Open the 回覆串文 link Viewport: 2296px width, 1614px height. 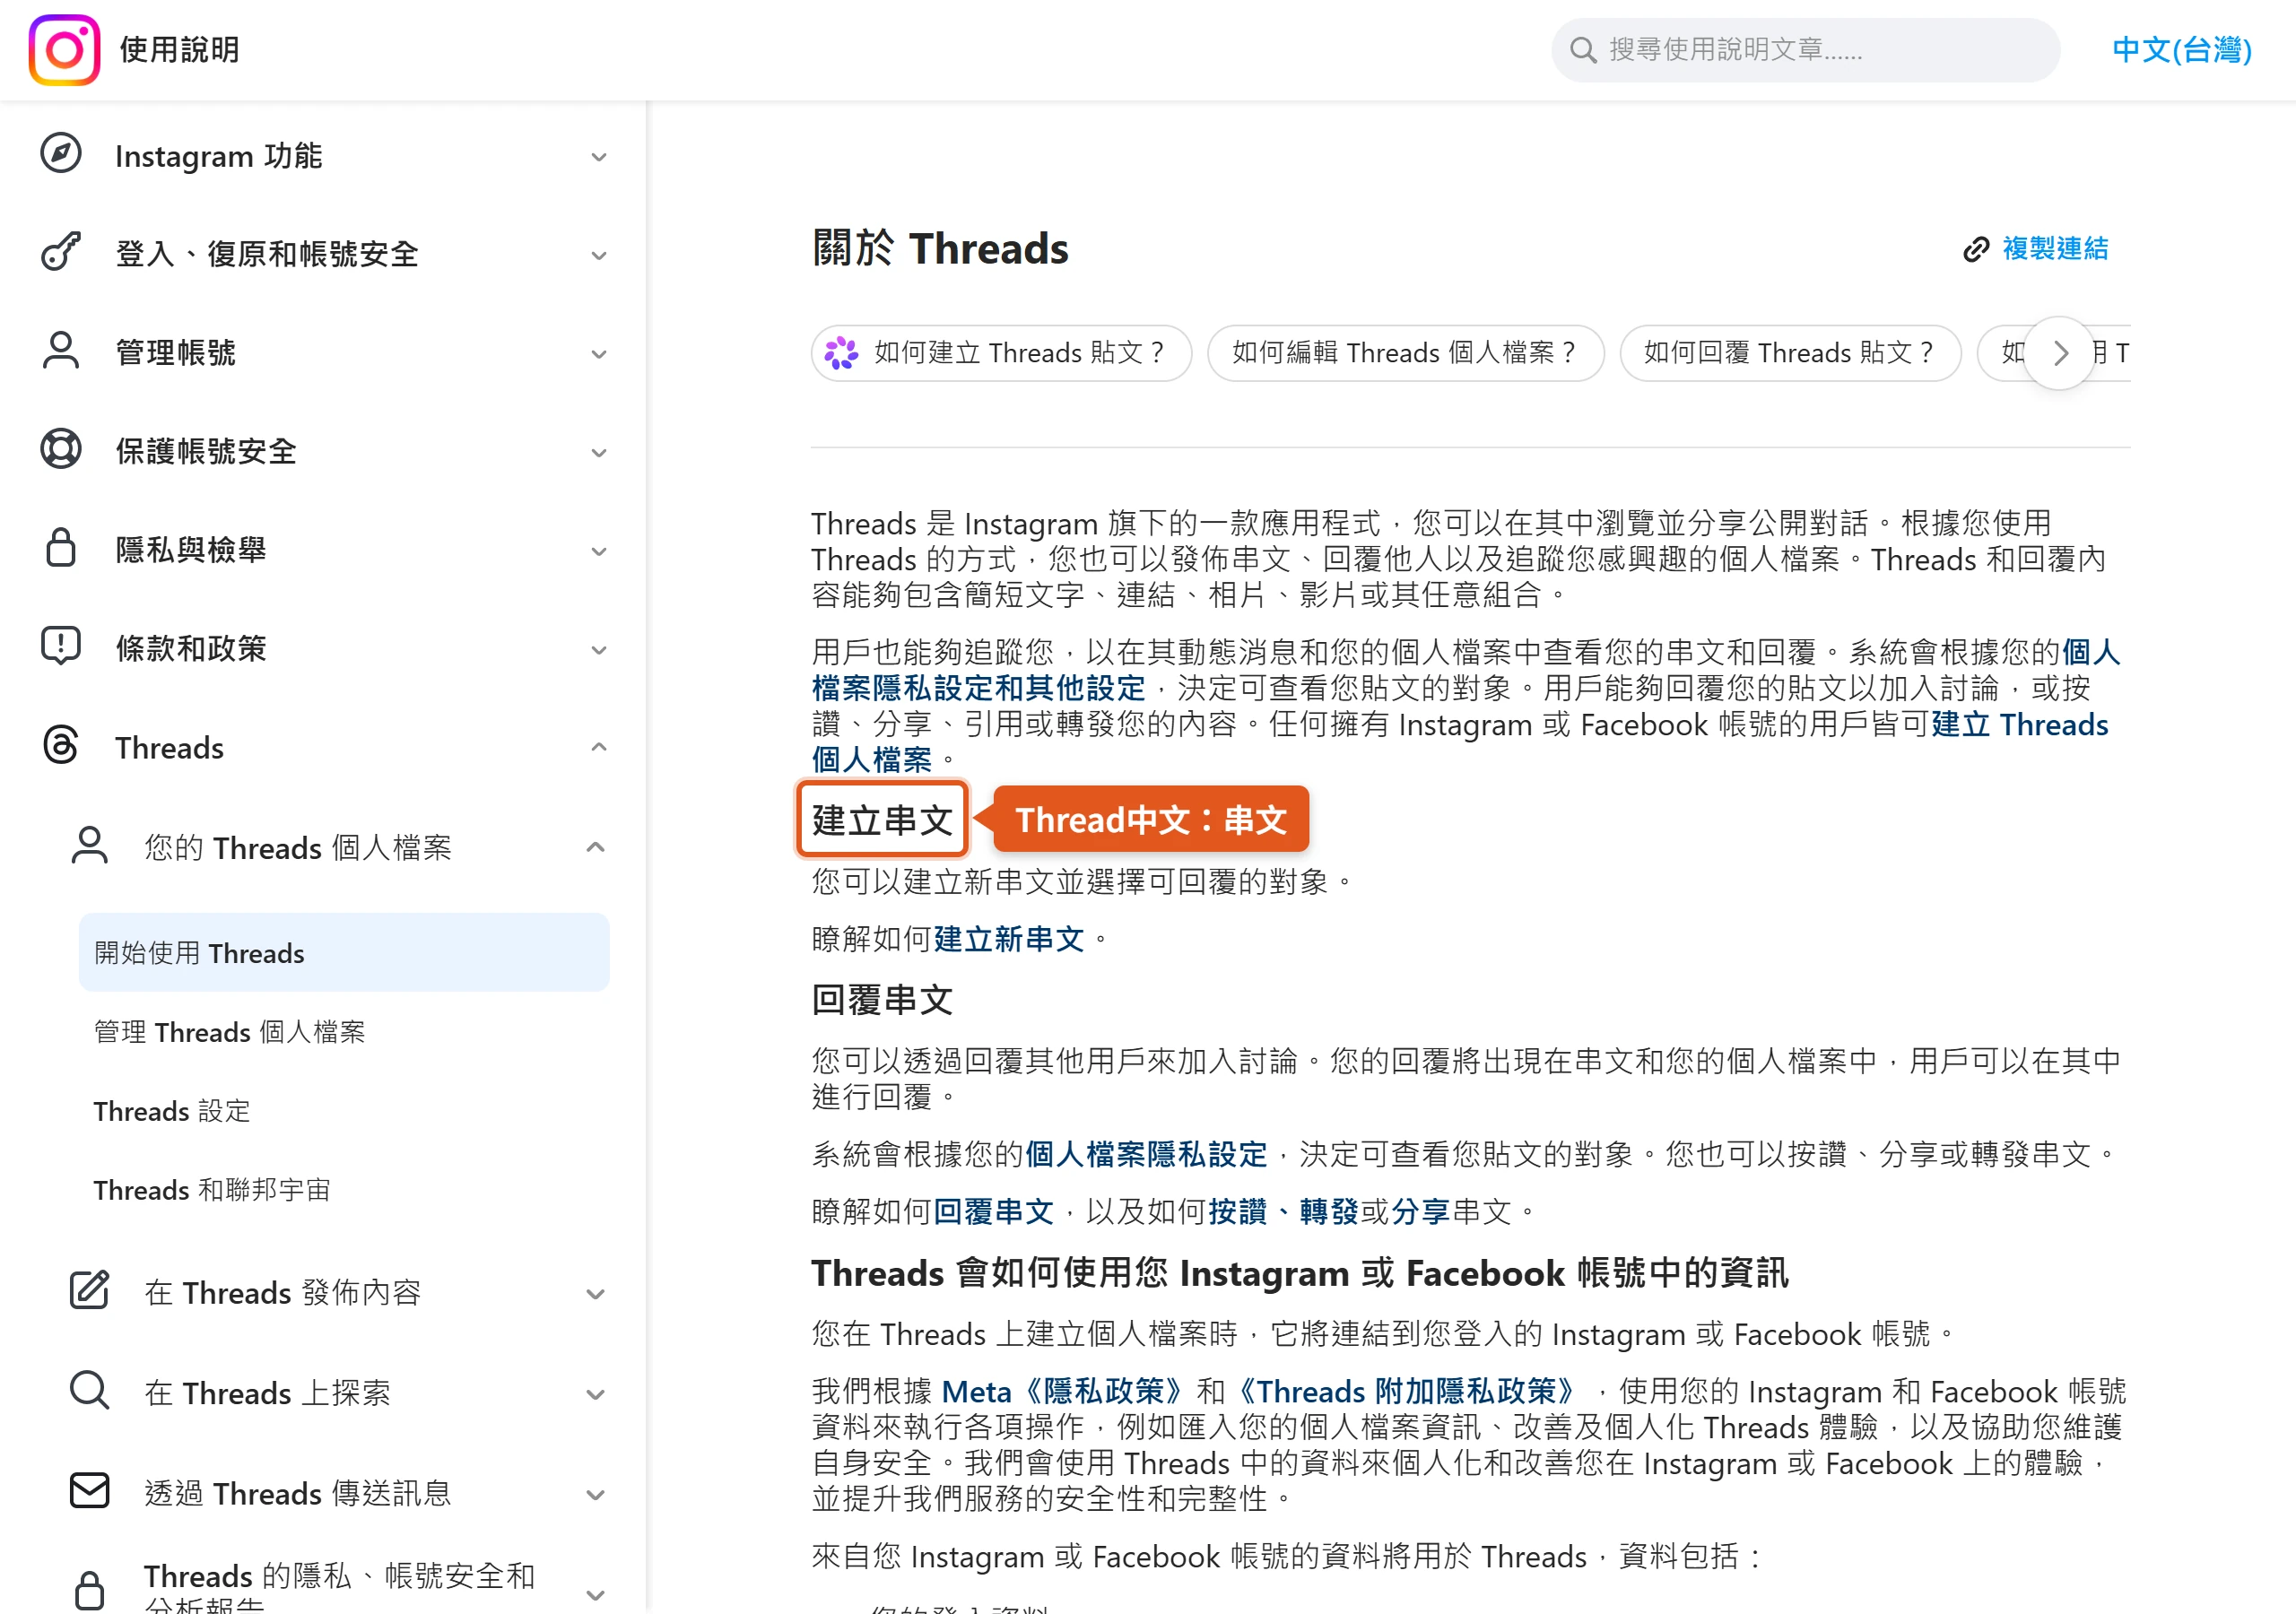tap(993, 1211)
